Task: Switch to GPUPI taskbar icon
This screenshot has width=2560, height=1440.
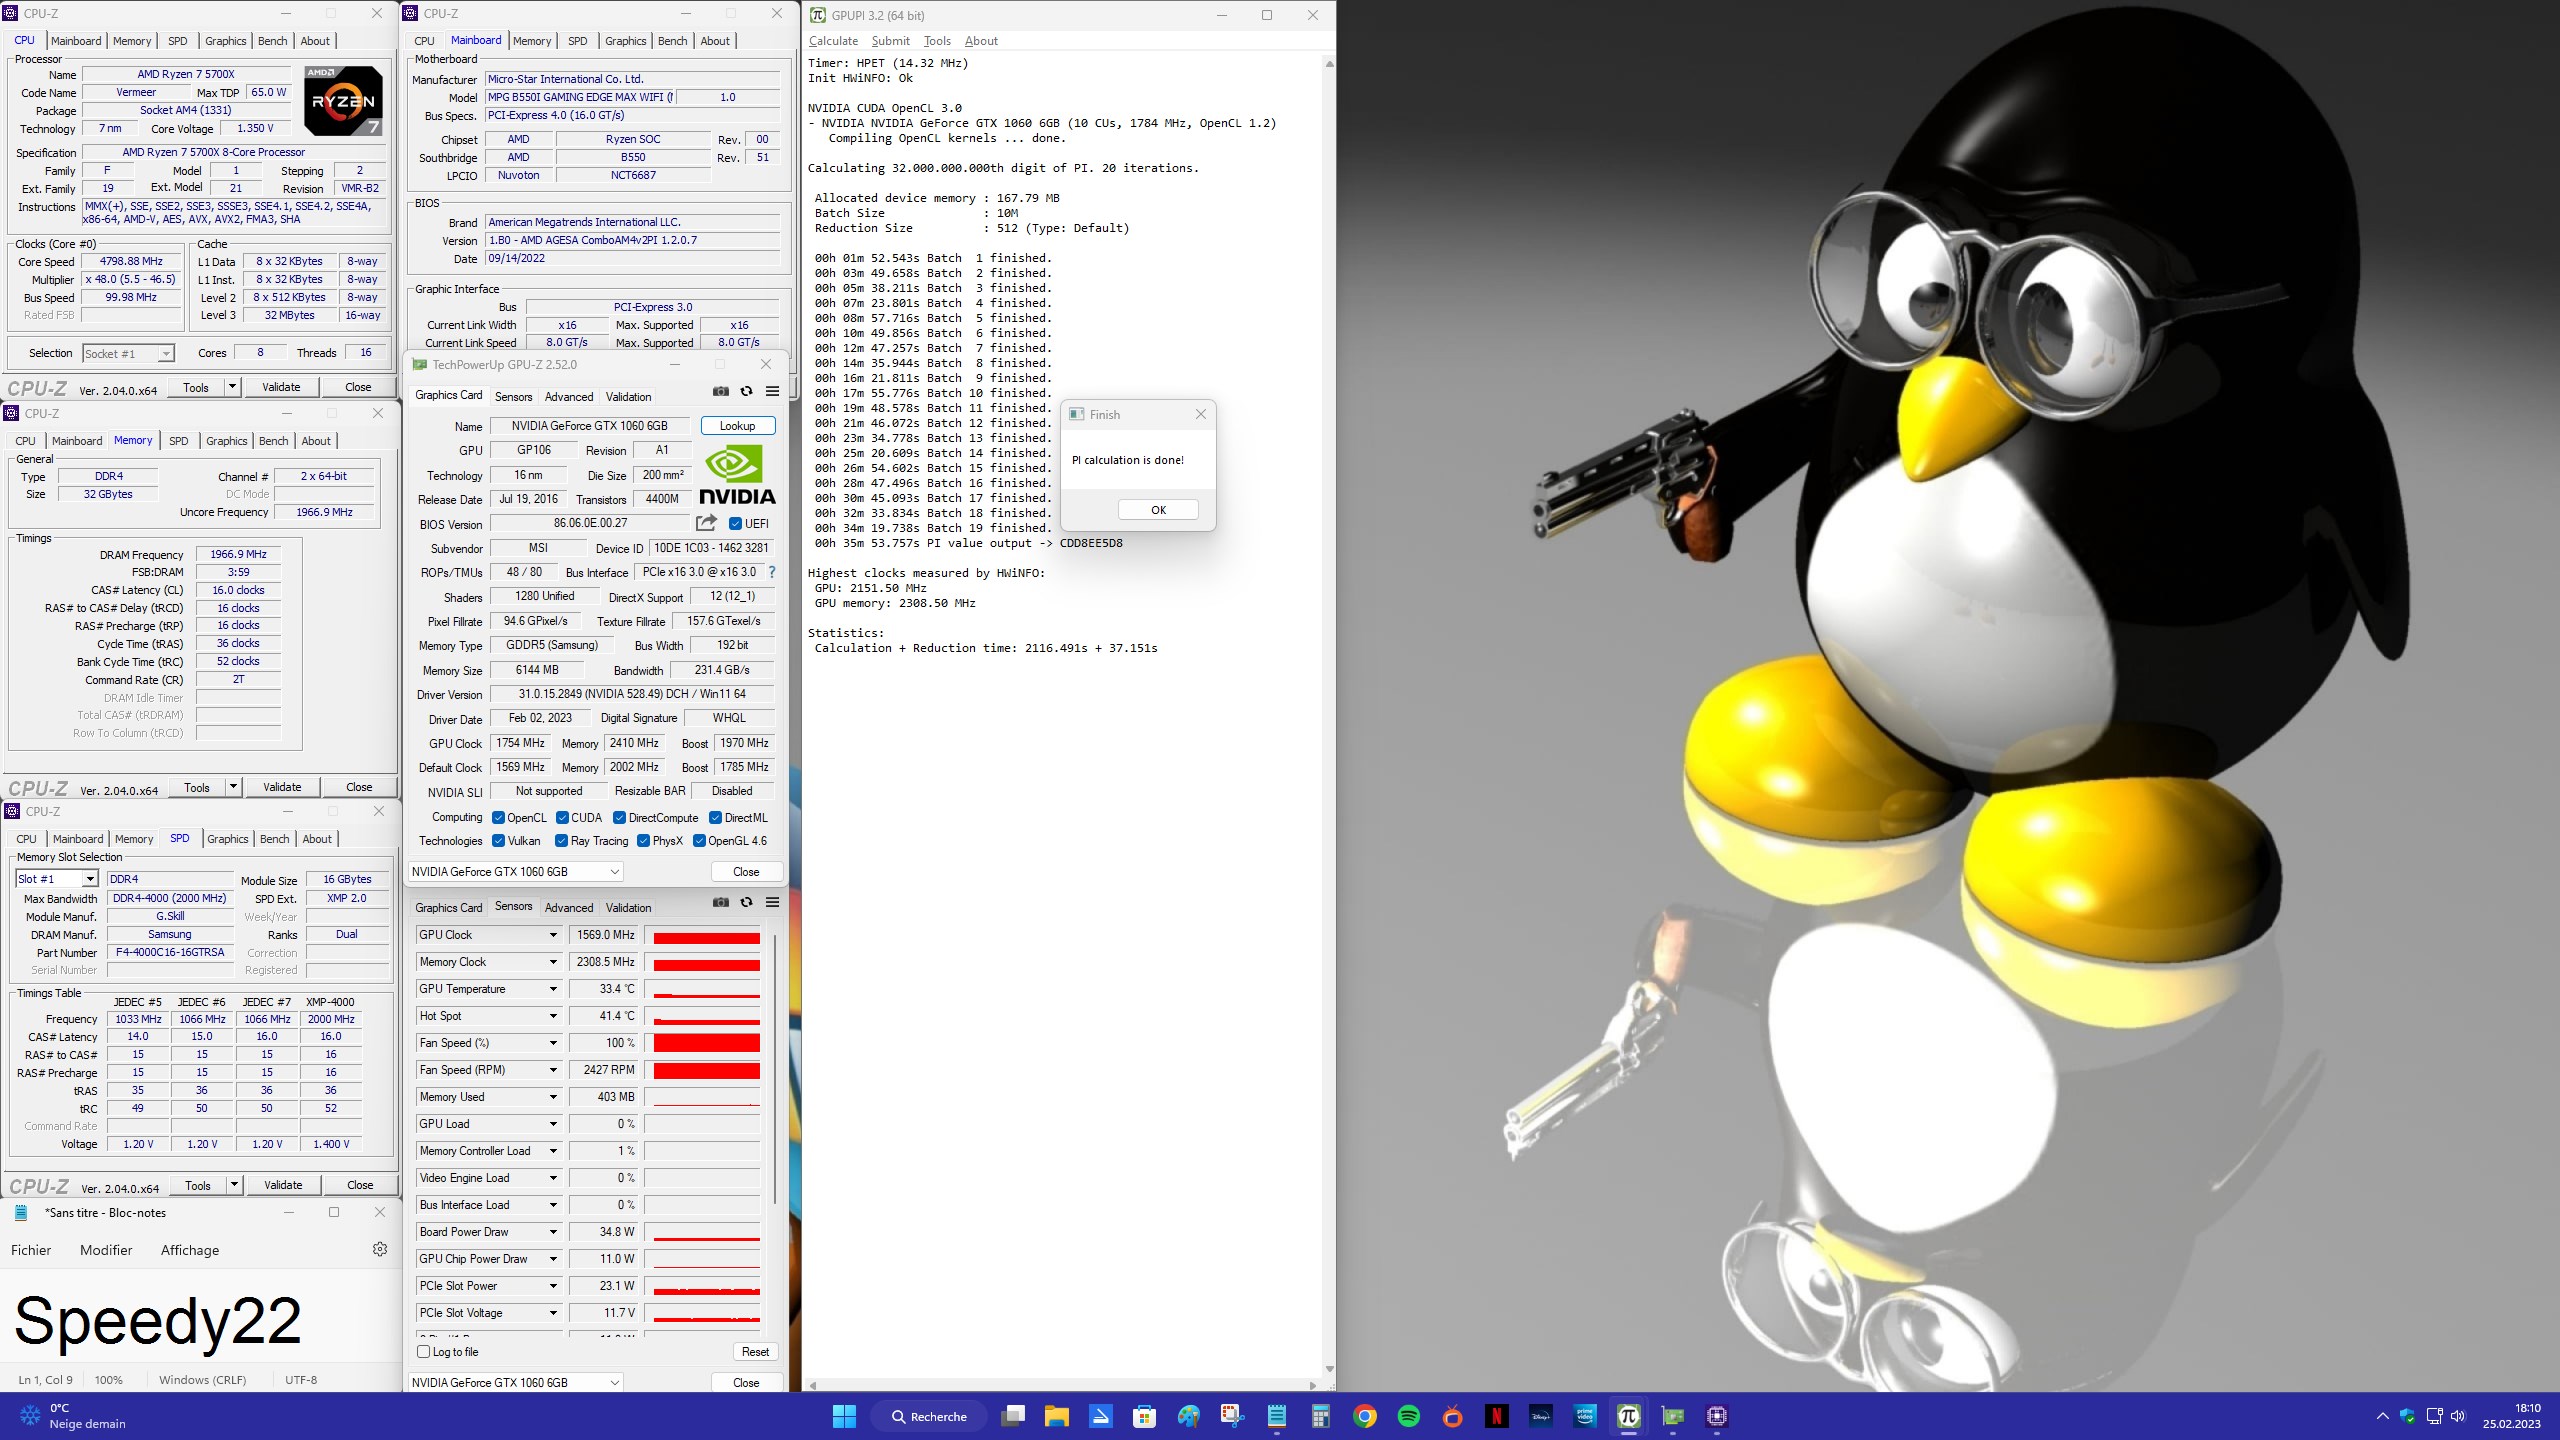Action: [x=1629, y=1416]
